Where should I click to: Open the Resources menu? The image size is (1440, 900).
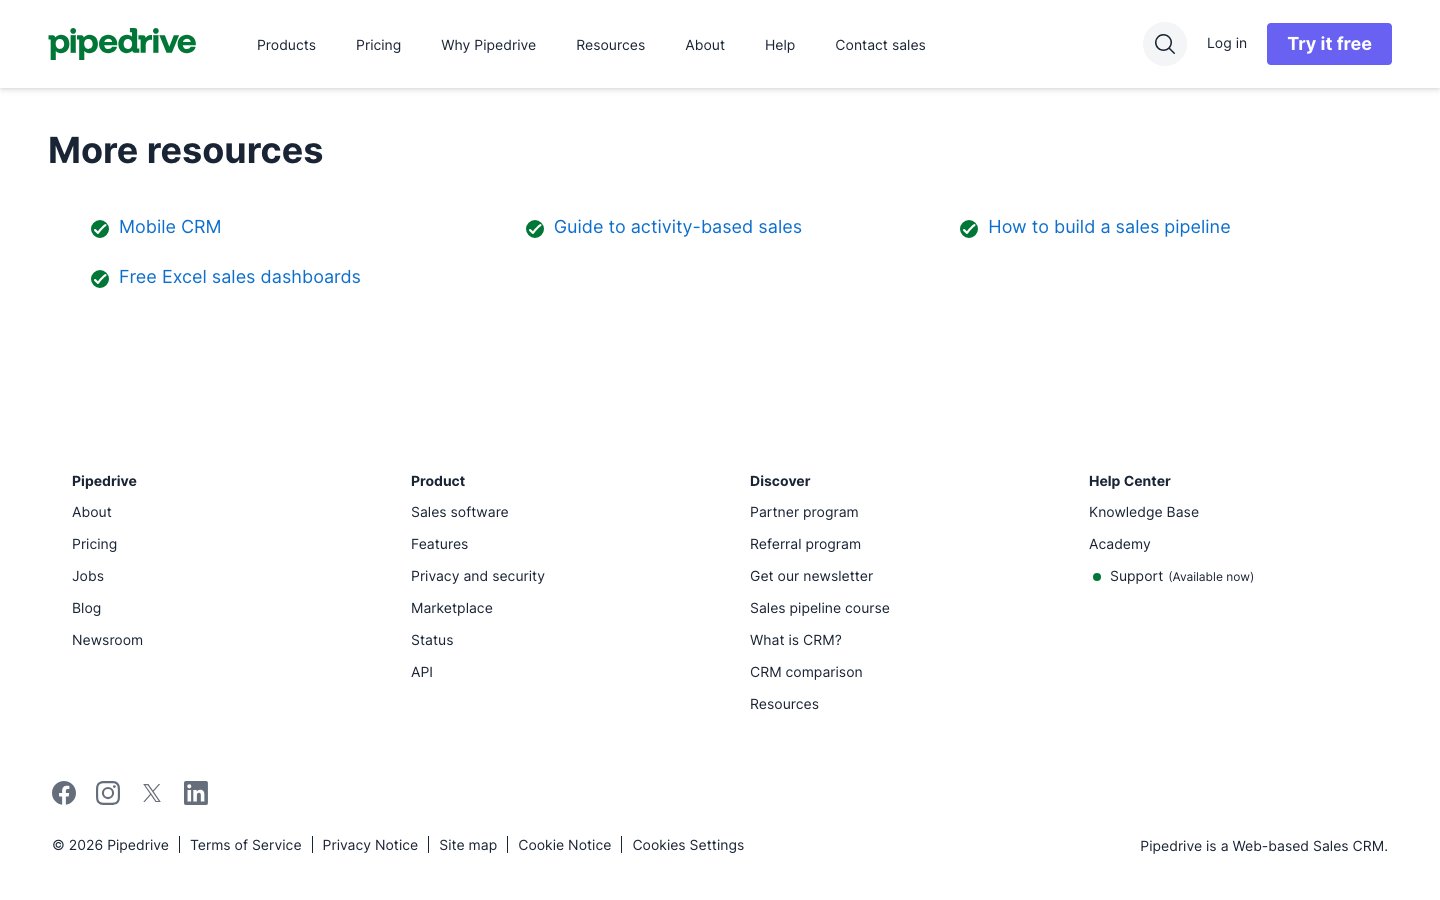point(610,45)
